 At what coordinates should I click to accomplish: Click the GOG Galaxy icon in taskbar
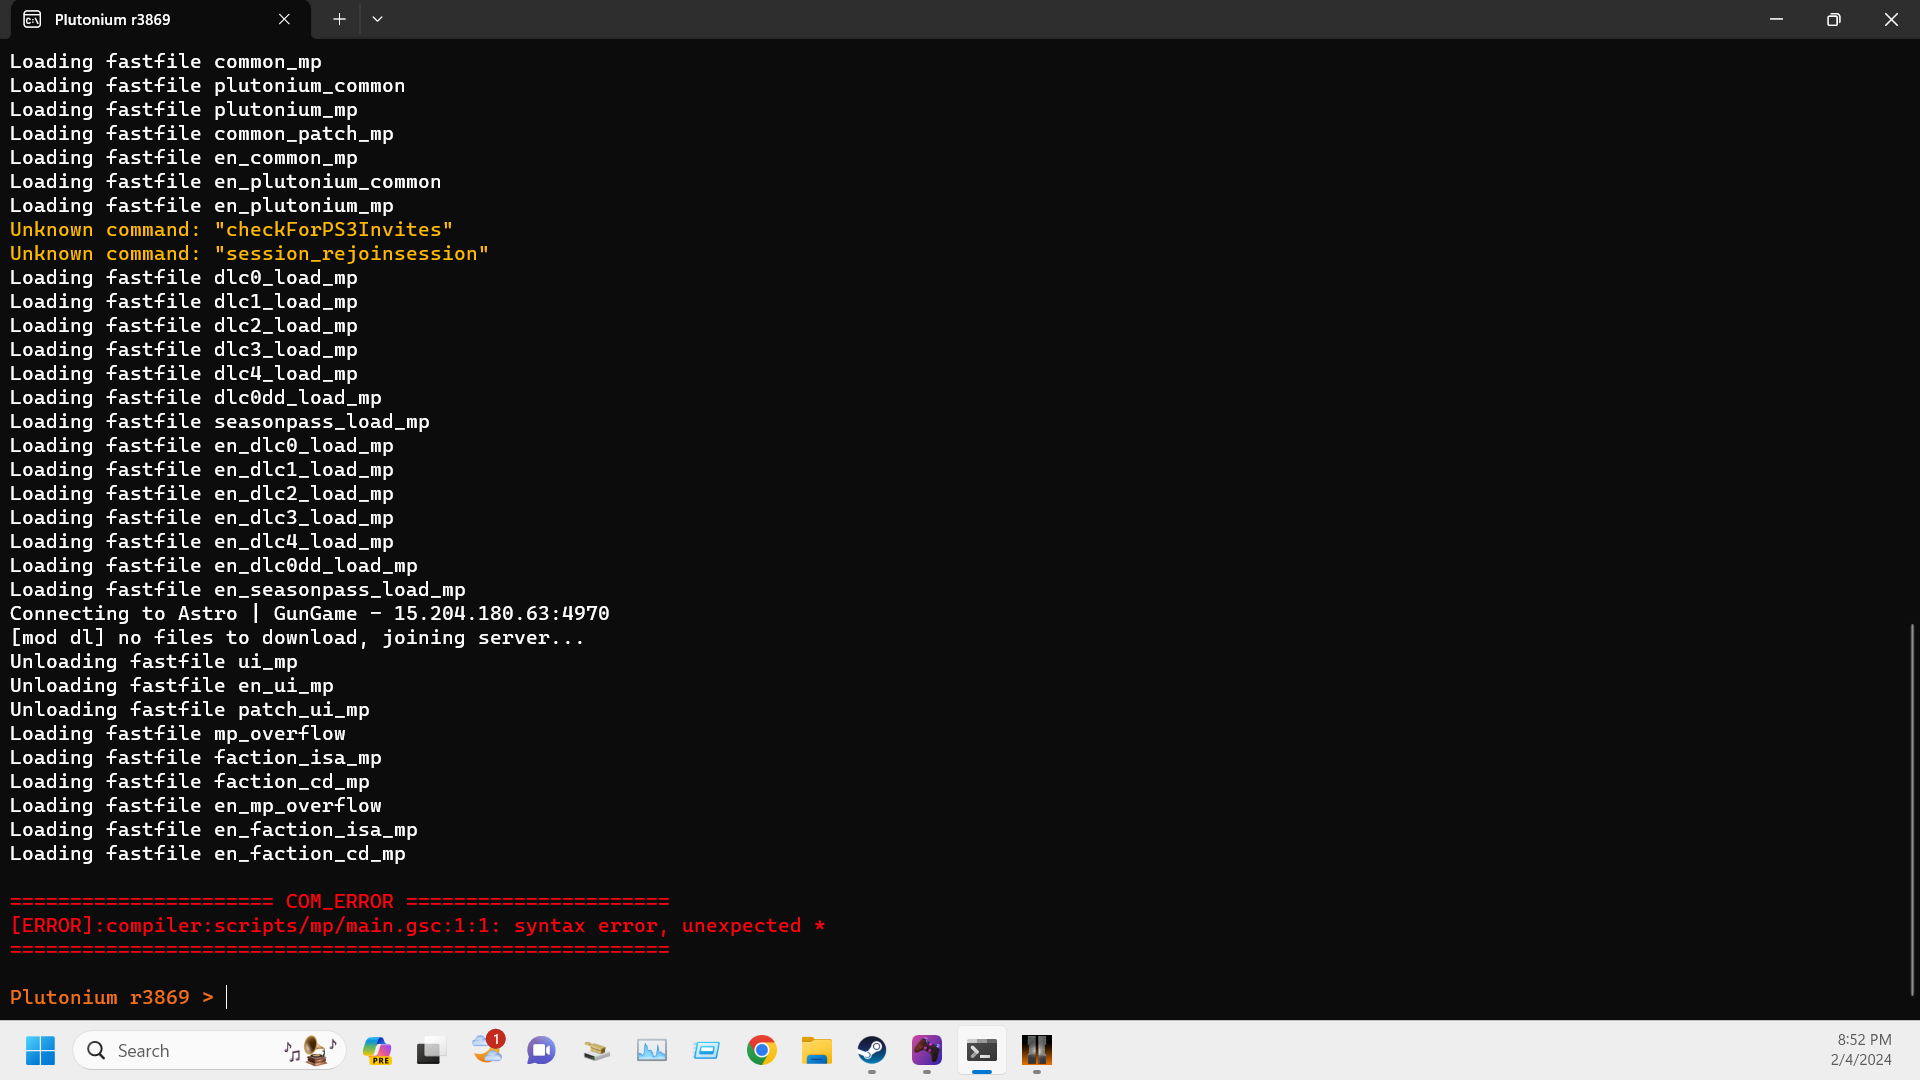click(x=927, y=1050)
